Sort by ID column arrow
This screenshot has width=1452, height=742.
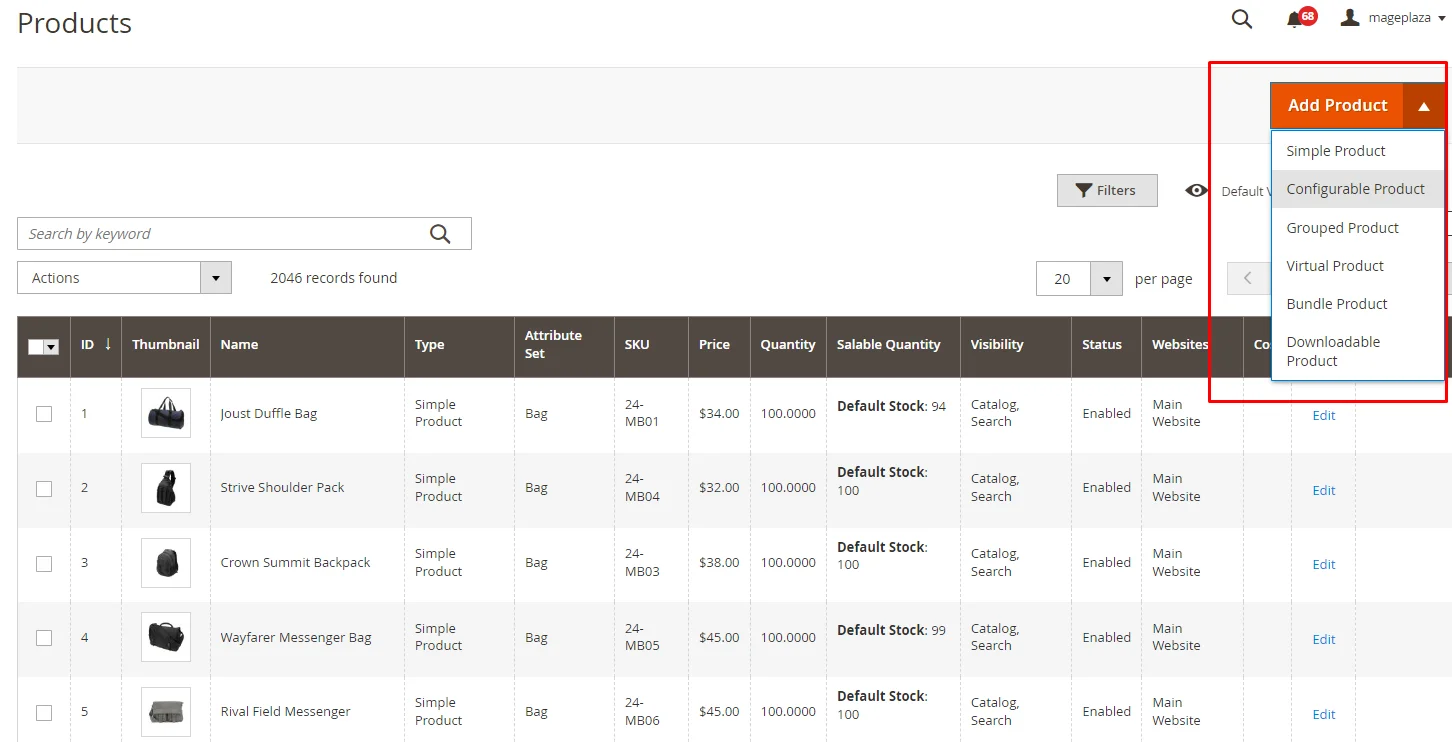click(108, 344)
